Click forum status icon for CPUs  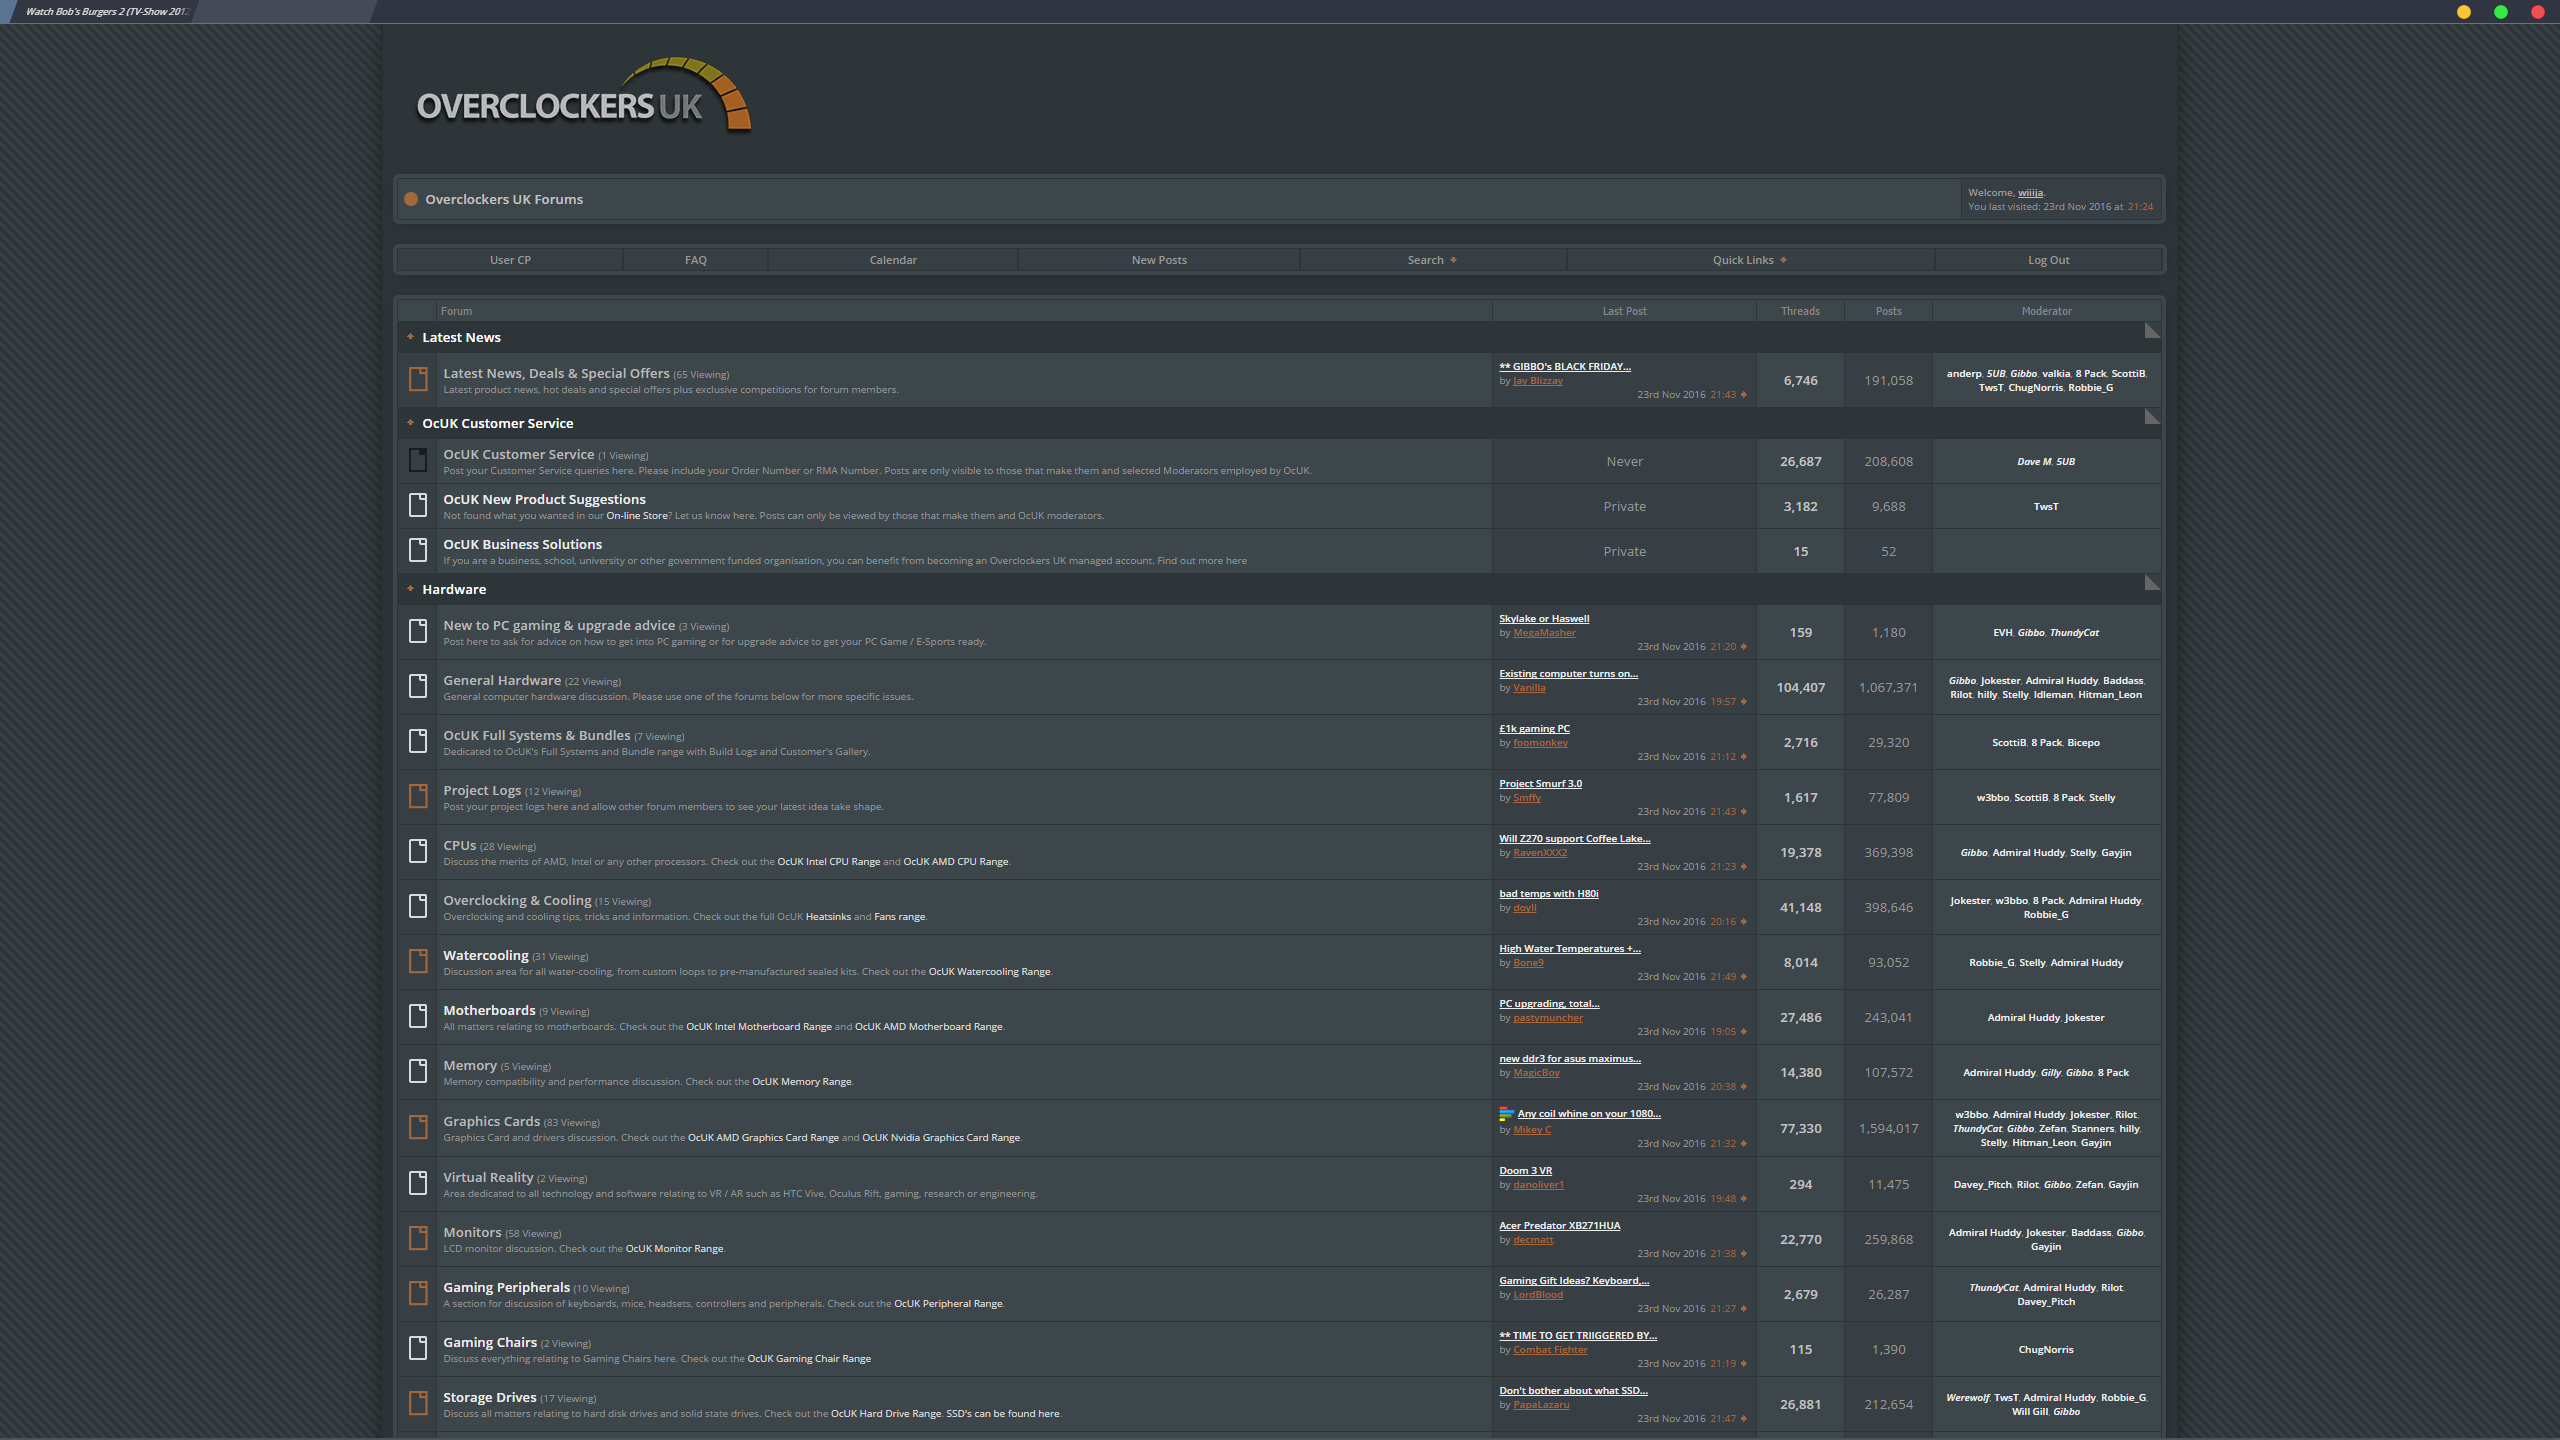tap(418, 851)
